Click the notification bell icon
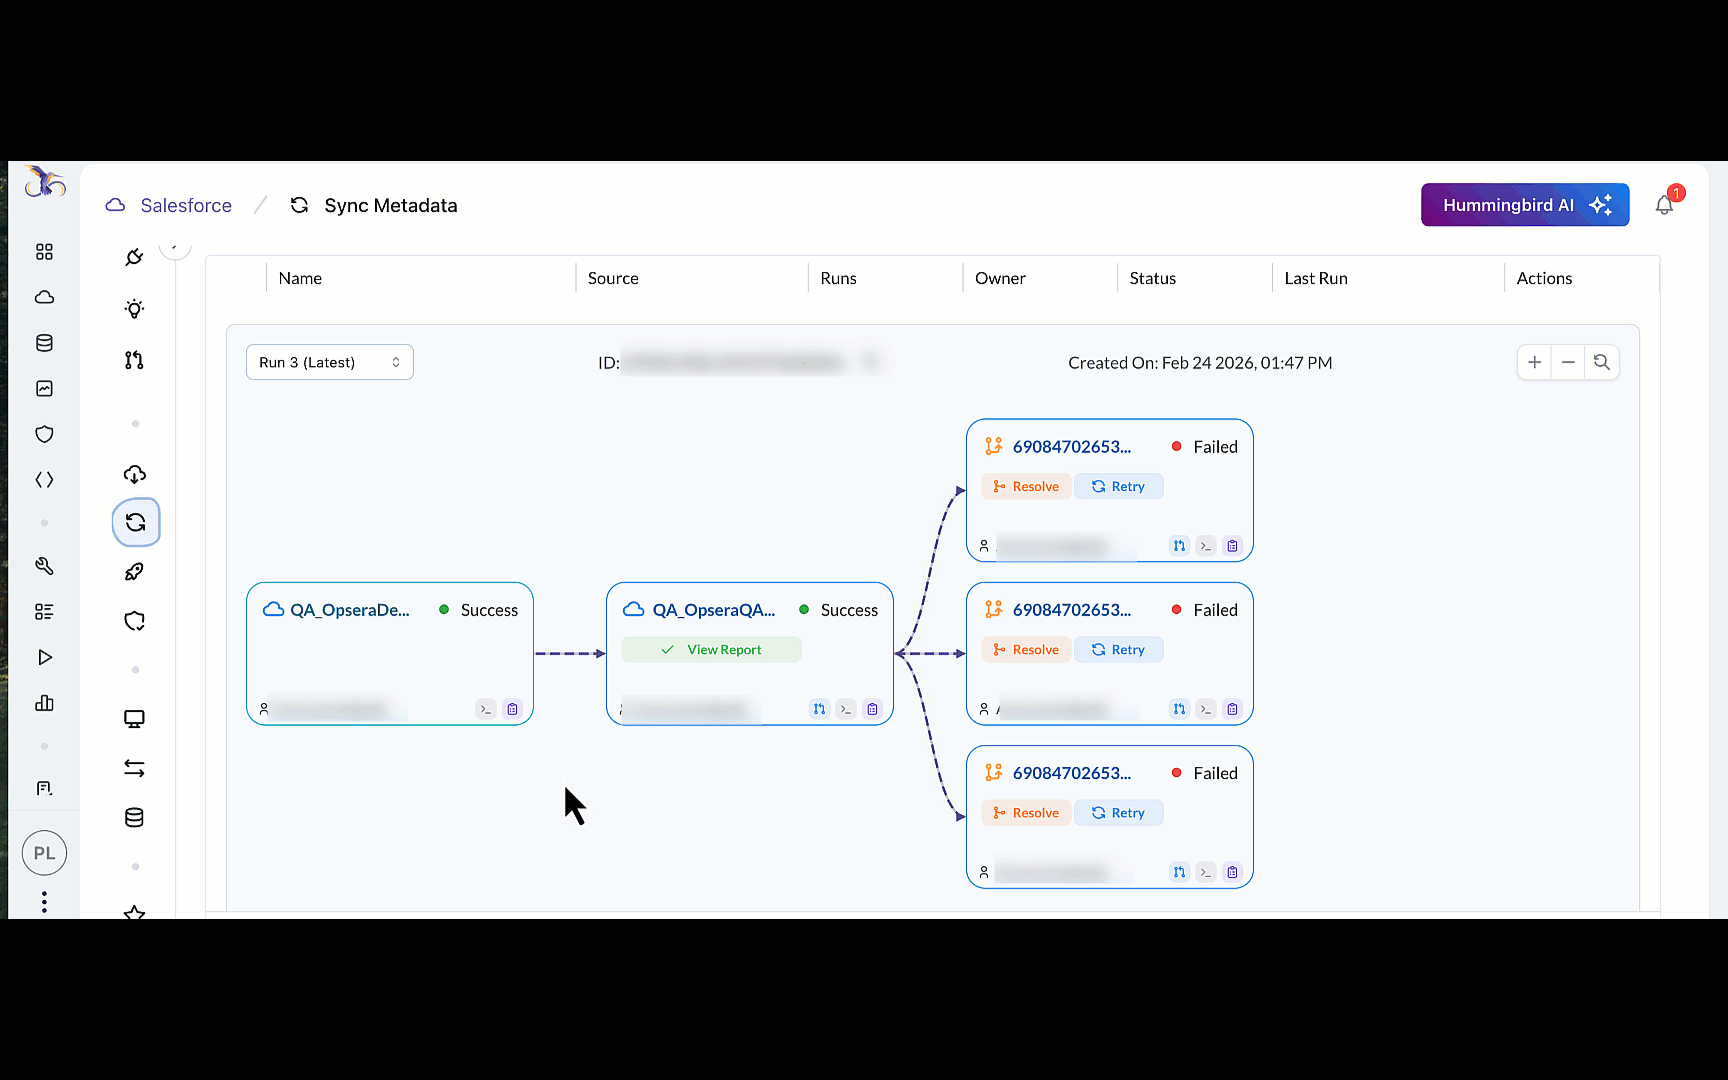This screenshot has width=1728, height=1080. (1663, 206)
